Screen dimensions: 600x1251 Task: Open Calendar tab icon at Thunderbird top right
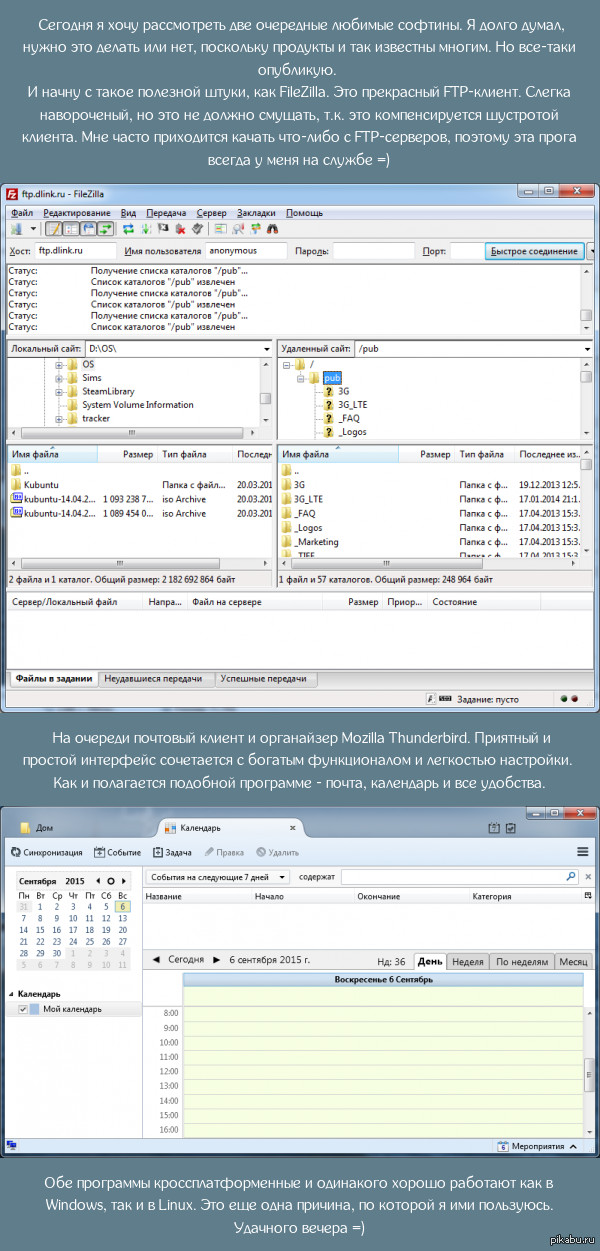coord(493,828)
